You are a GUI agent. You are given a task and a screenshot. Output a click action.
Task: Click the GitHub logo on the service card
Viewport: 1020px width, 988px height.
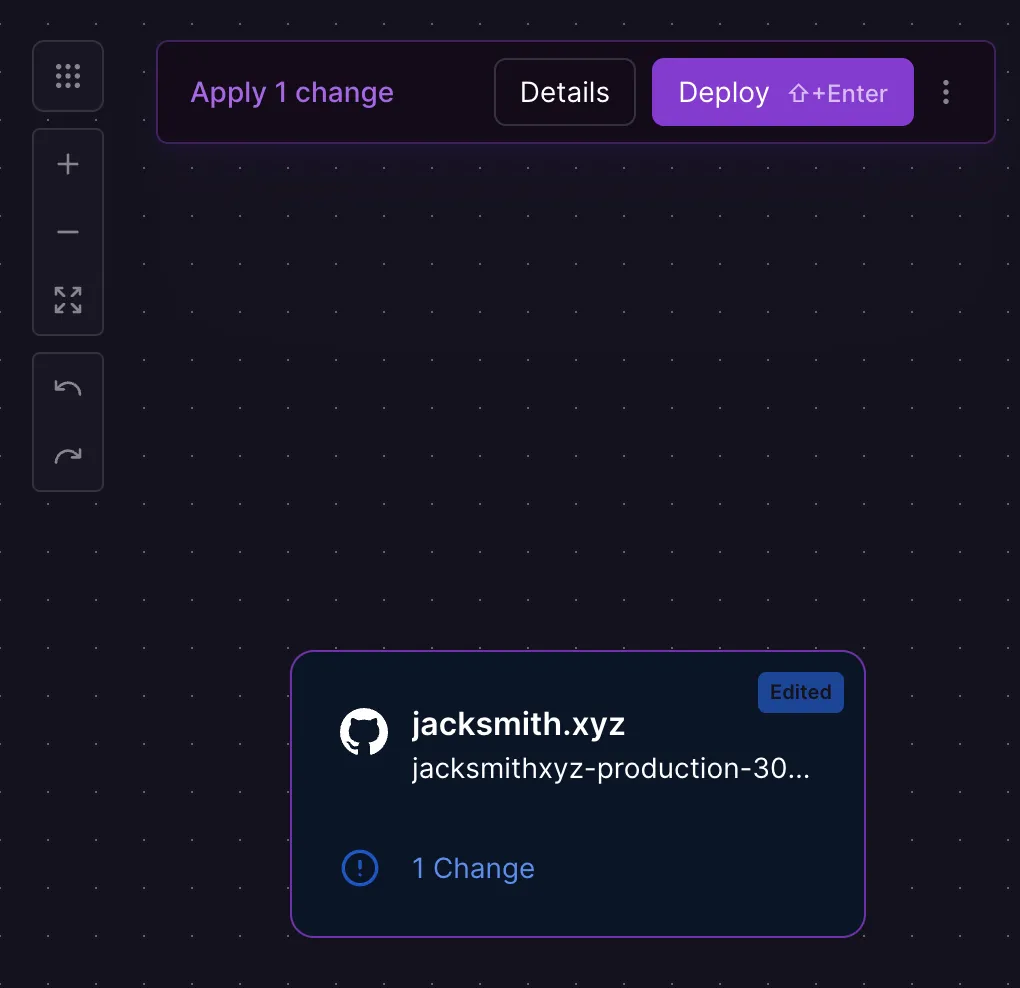coord(364,733)
